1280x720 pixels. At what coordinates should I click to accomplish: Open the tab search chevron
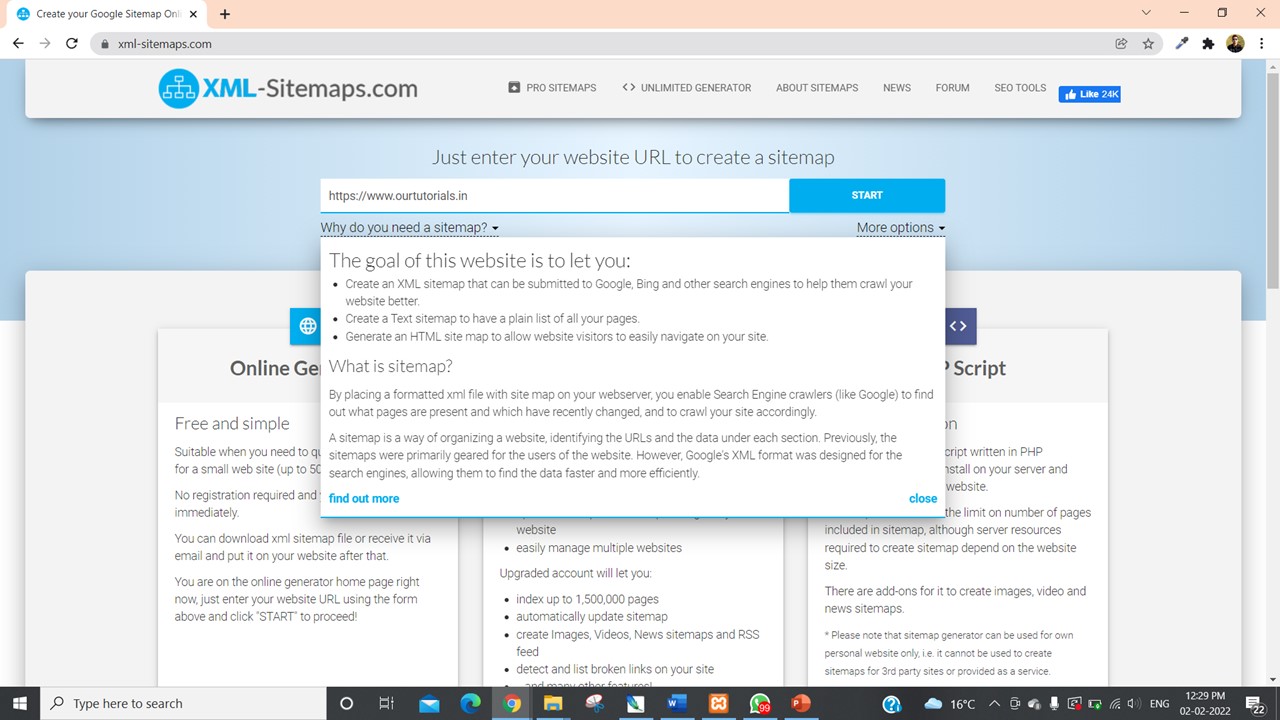coord(1146,13)
